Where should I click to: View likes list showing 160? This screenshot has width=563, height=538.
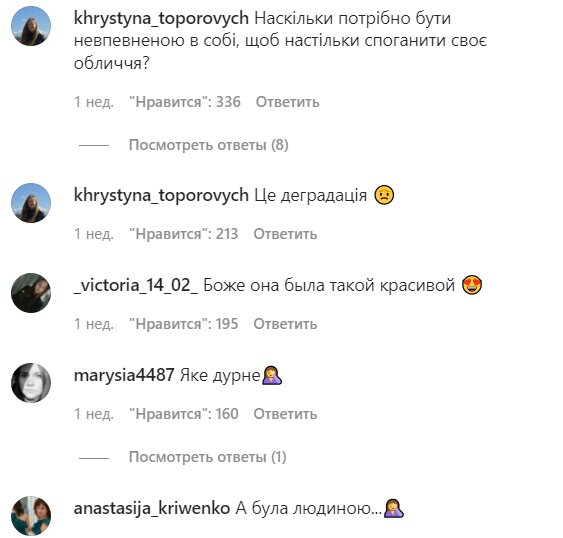point(183,414)
